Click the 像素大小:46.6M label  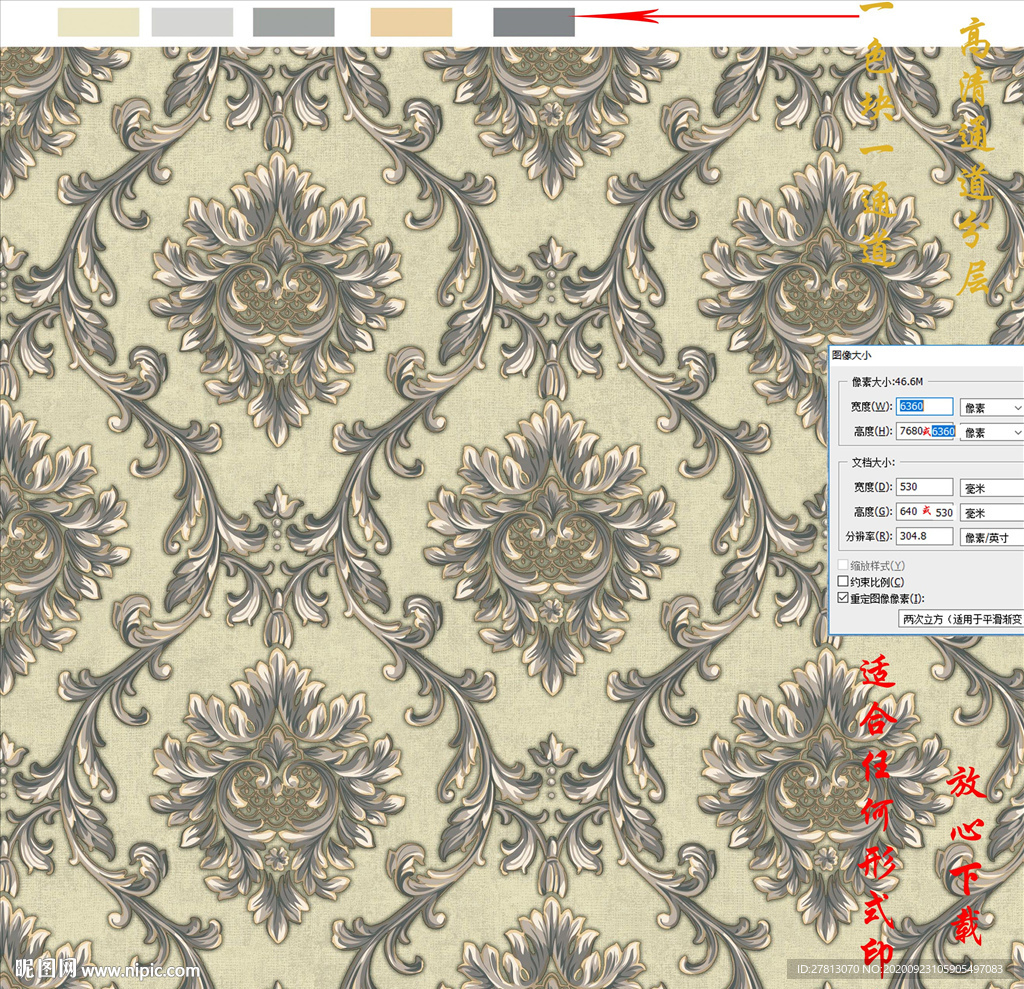click(x=888, y=381)
